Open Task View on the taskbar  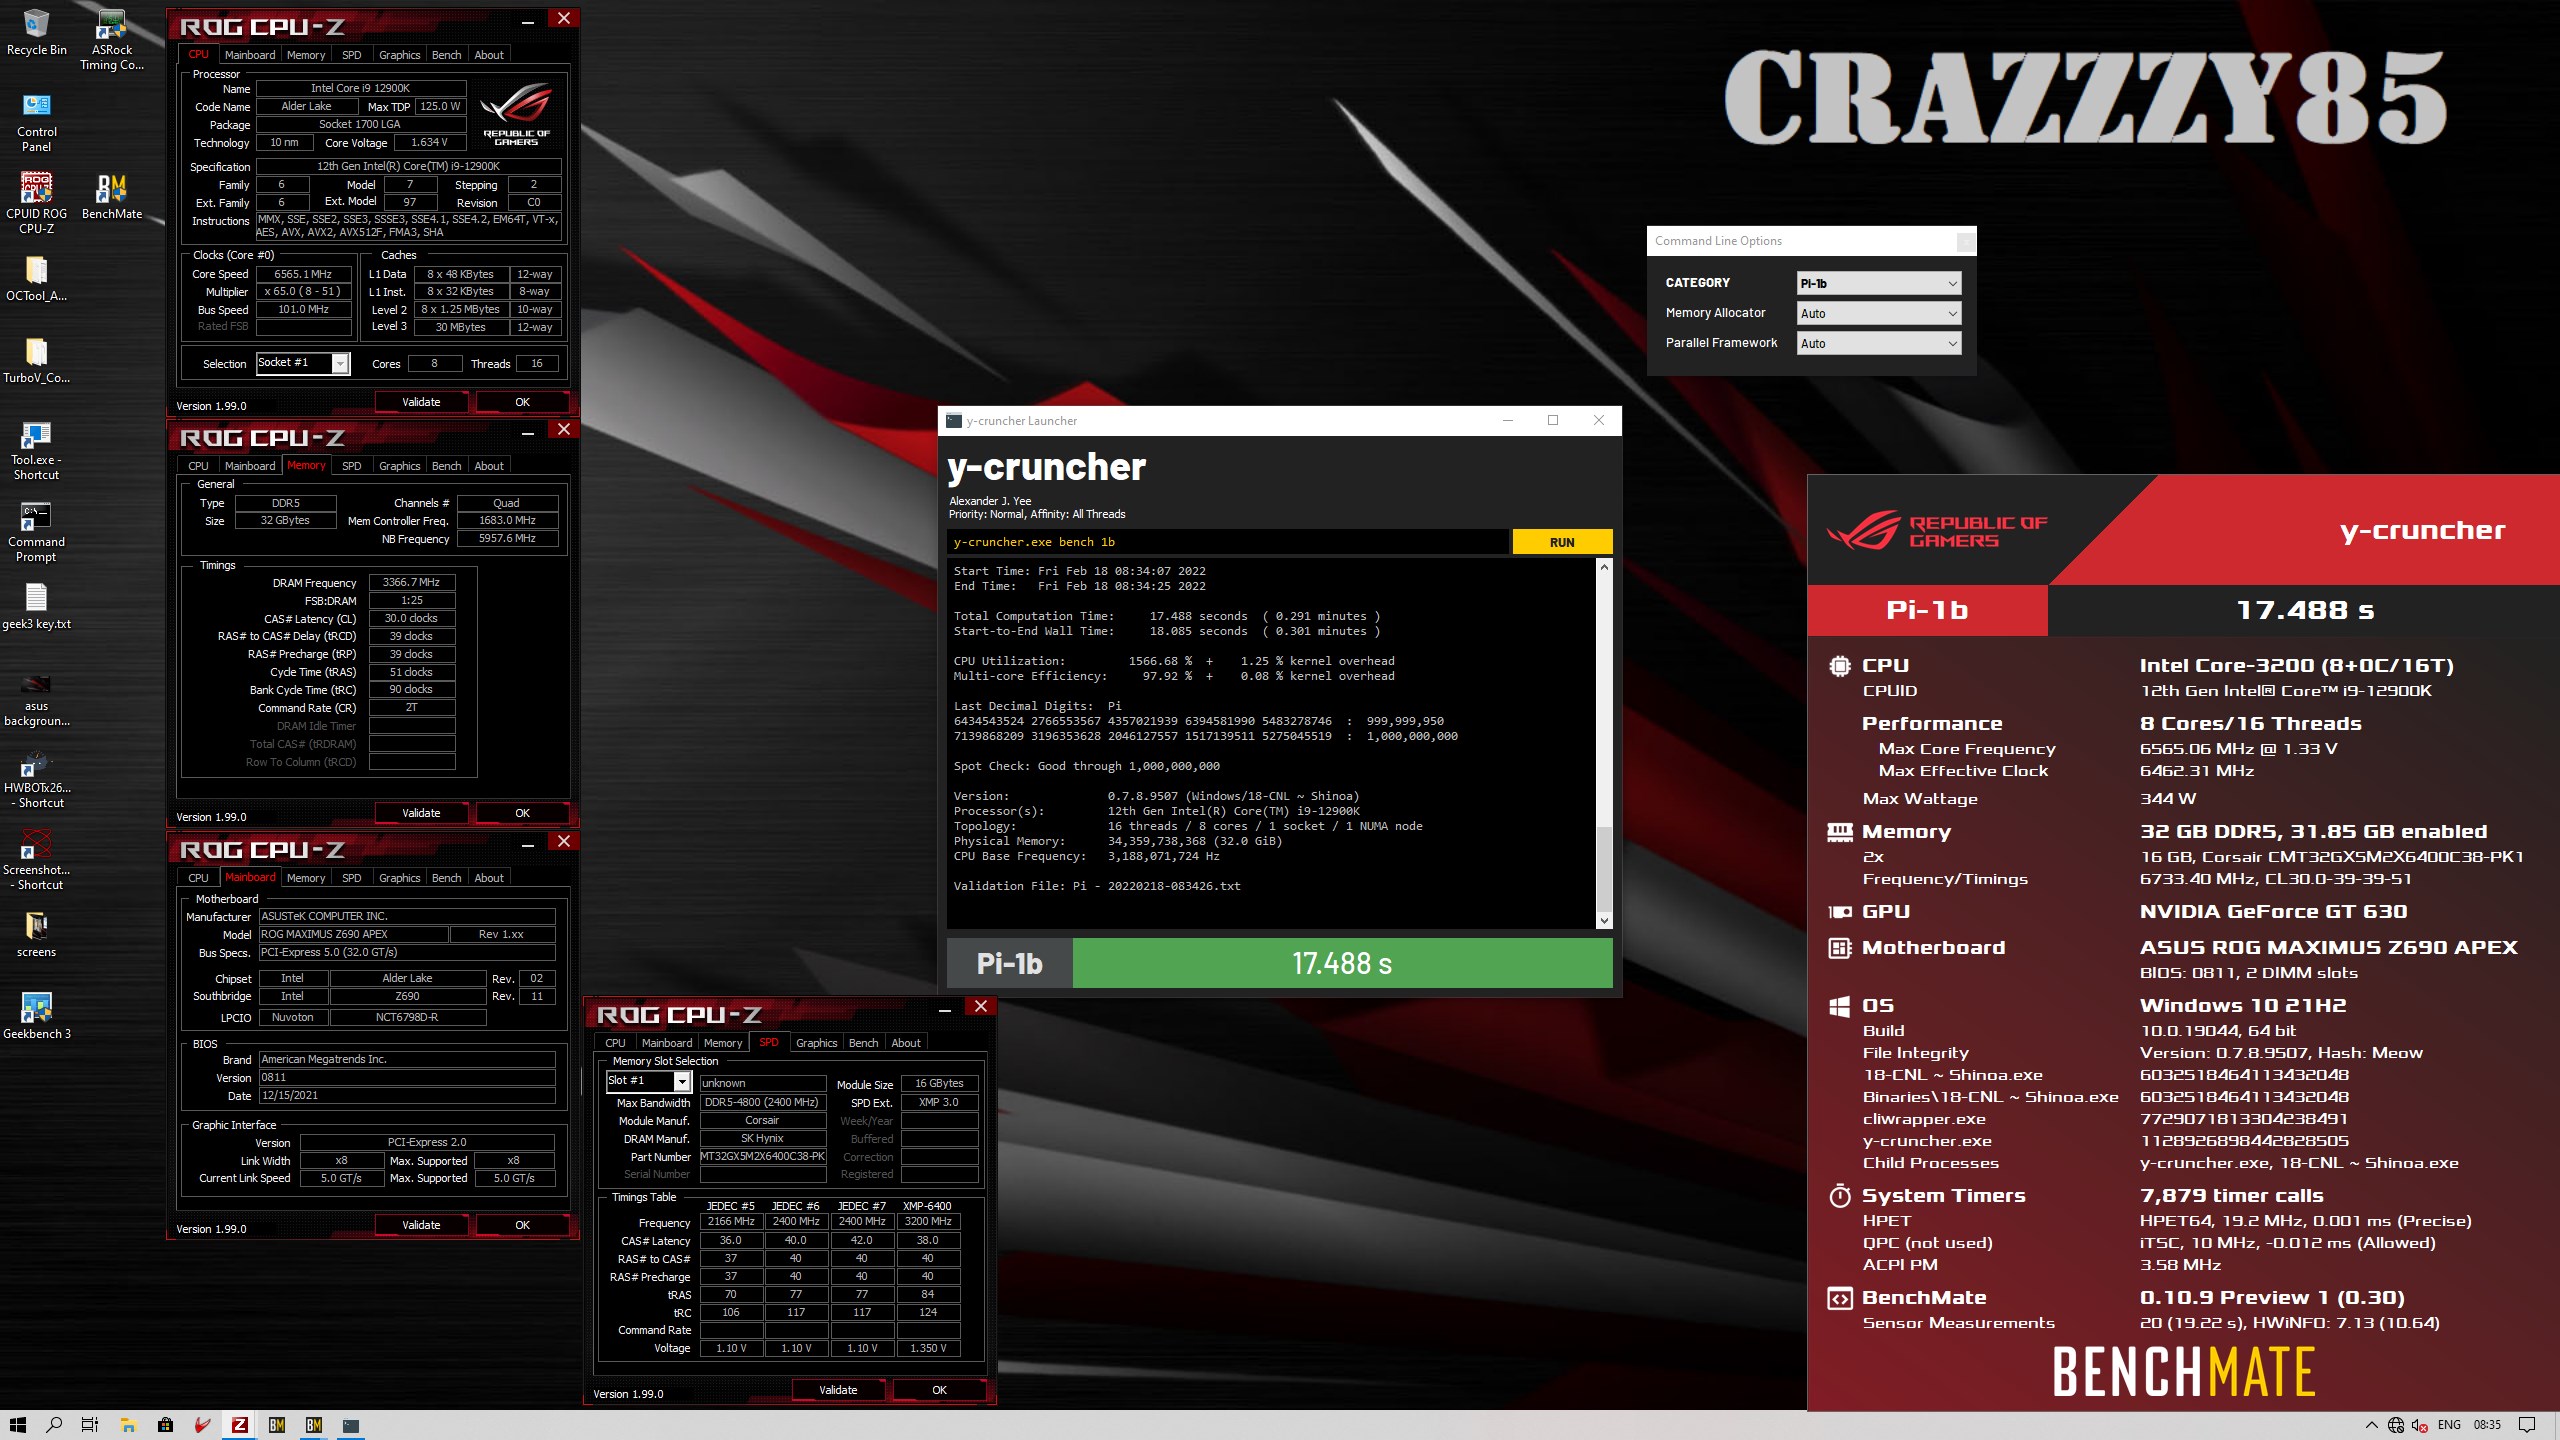pyautogui.click(x=90, y=1425)
